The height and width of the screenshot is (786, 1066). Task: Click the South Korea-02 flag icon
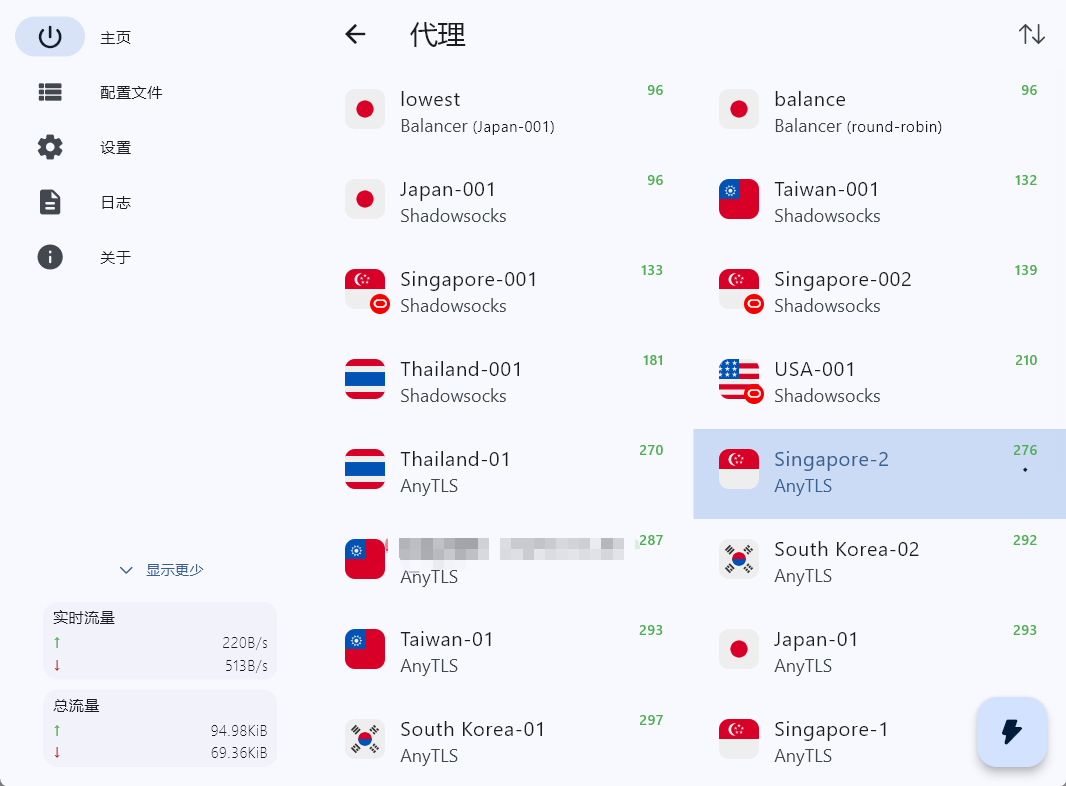tap(739, 560)
